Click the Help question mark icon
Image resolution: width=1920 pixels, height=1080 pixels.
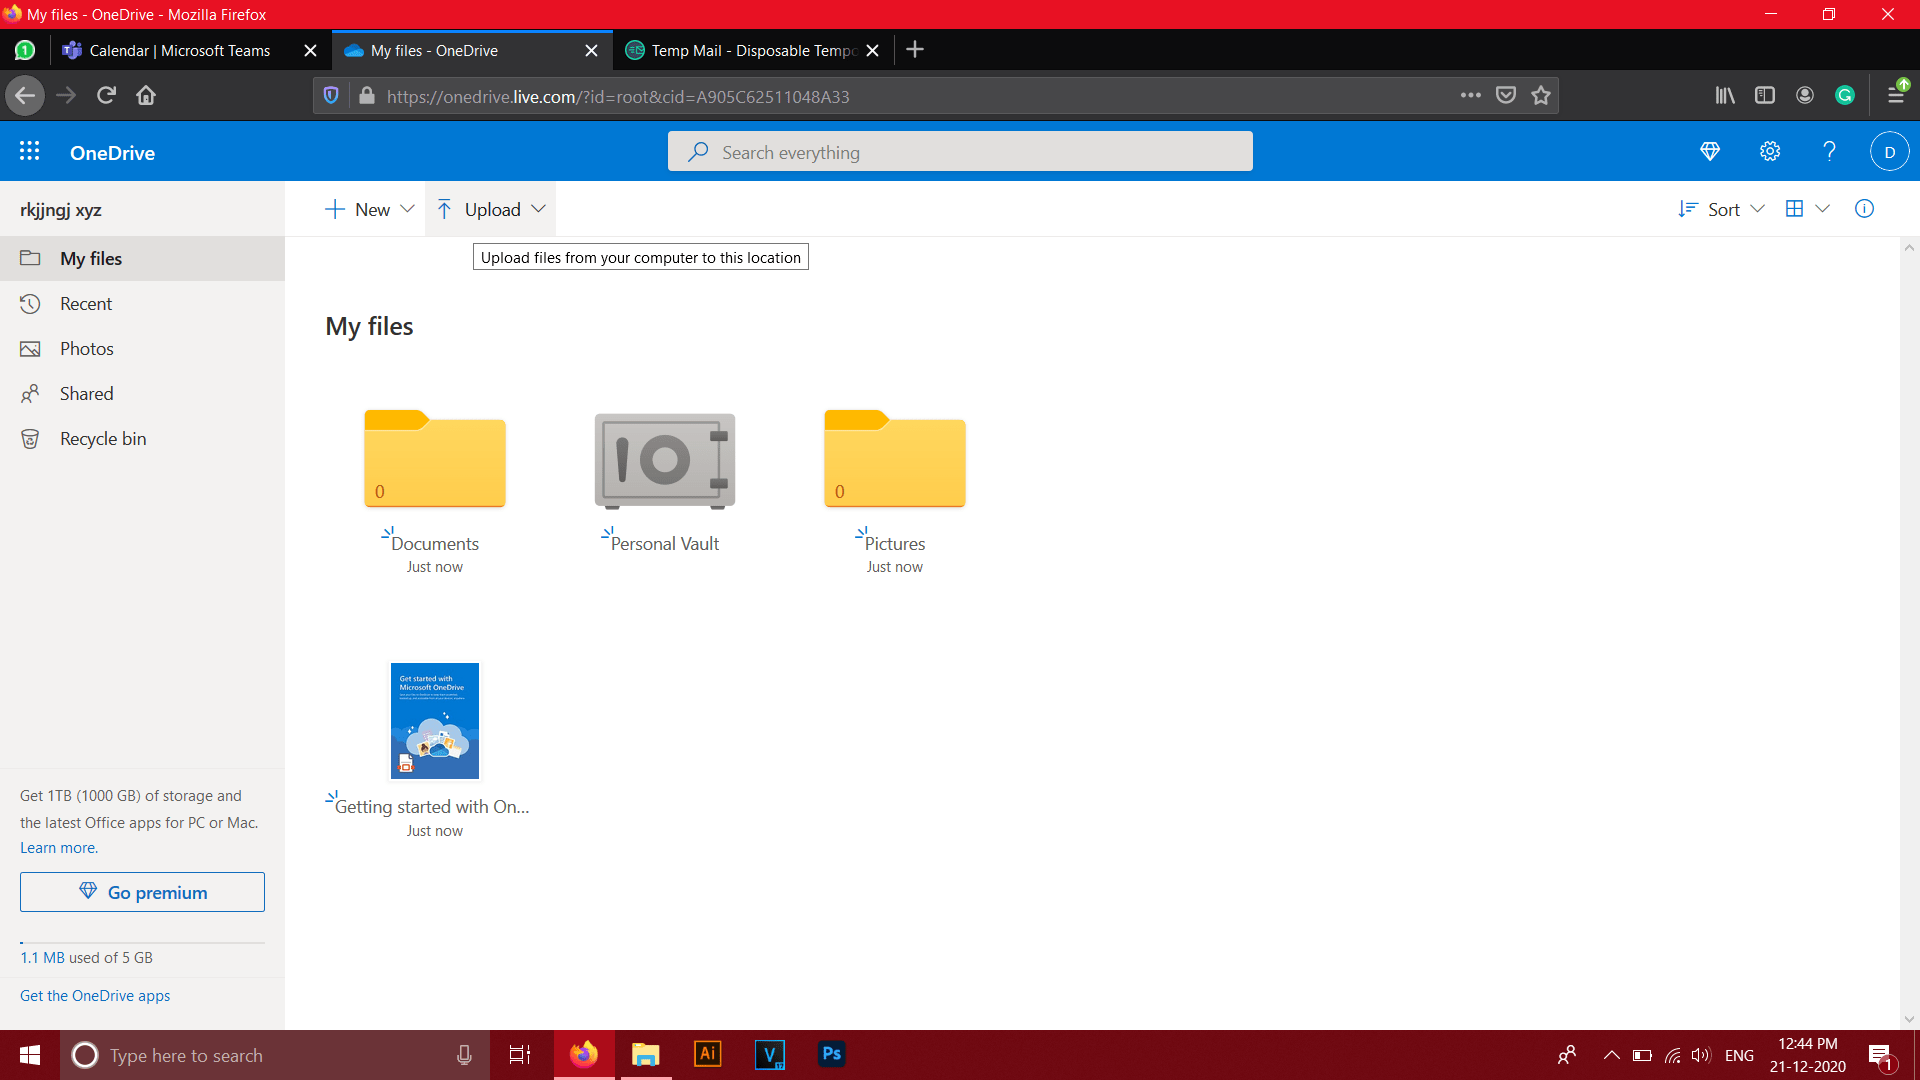pyautogui.click(x=1829, y=152)
